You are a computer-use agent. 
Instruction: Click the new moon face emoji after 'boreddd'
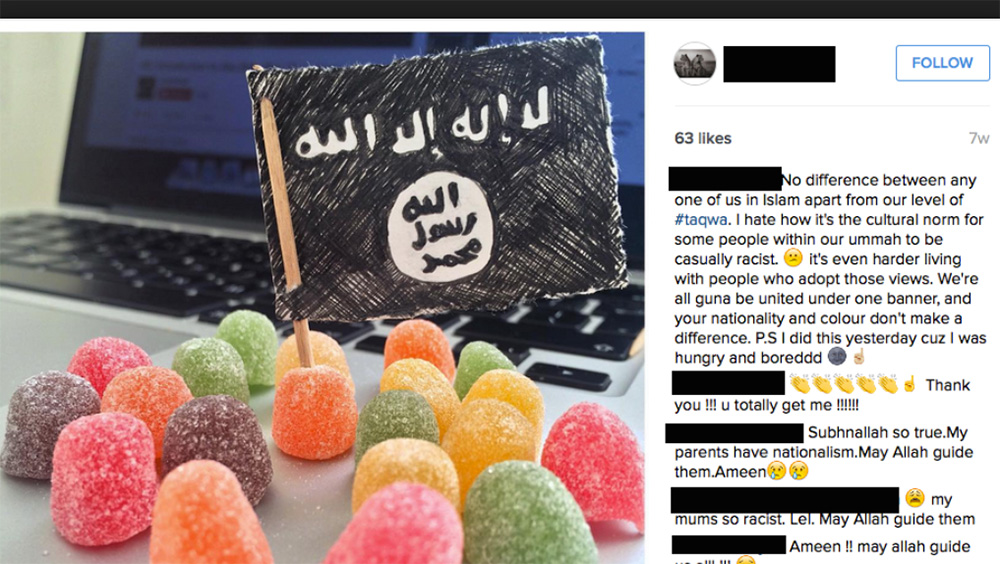point(837,357)
